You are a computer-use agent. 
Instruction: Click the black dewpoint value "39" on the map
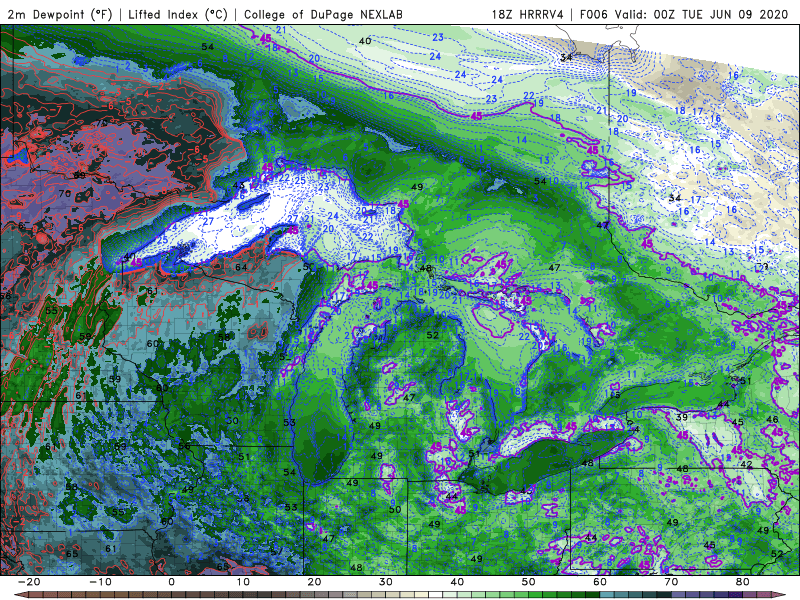point(682,417)
